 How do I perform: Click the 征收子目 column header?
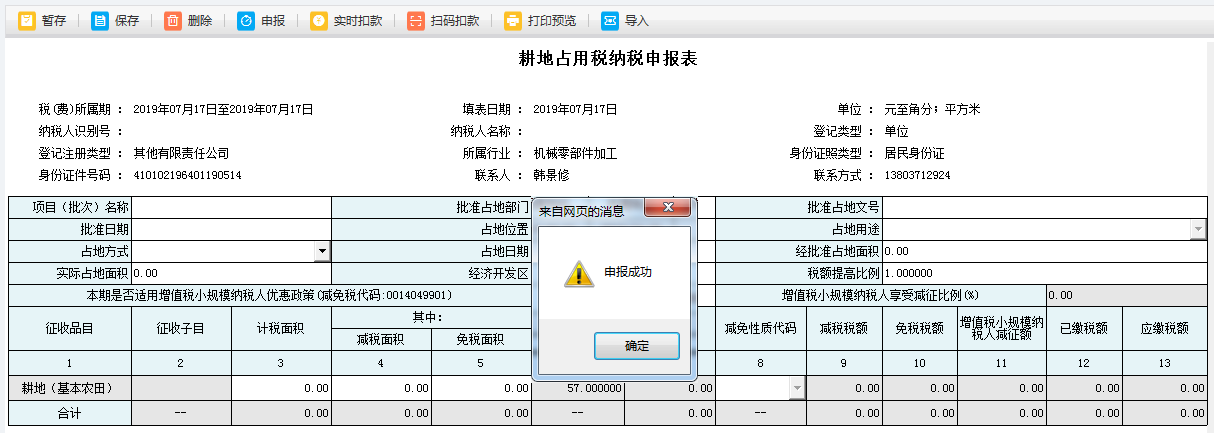(181, 327)
